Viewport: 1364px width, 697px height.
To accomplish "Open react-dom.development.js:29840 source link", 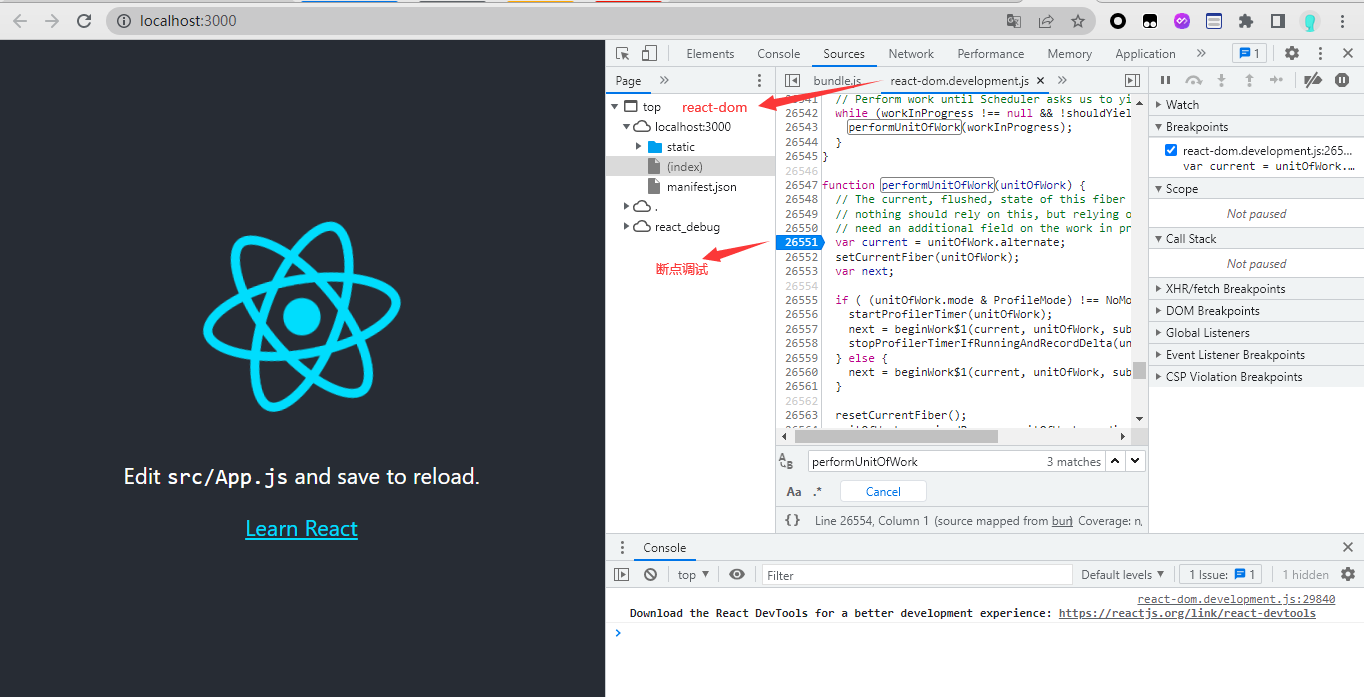I will point(1236,600).
